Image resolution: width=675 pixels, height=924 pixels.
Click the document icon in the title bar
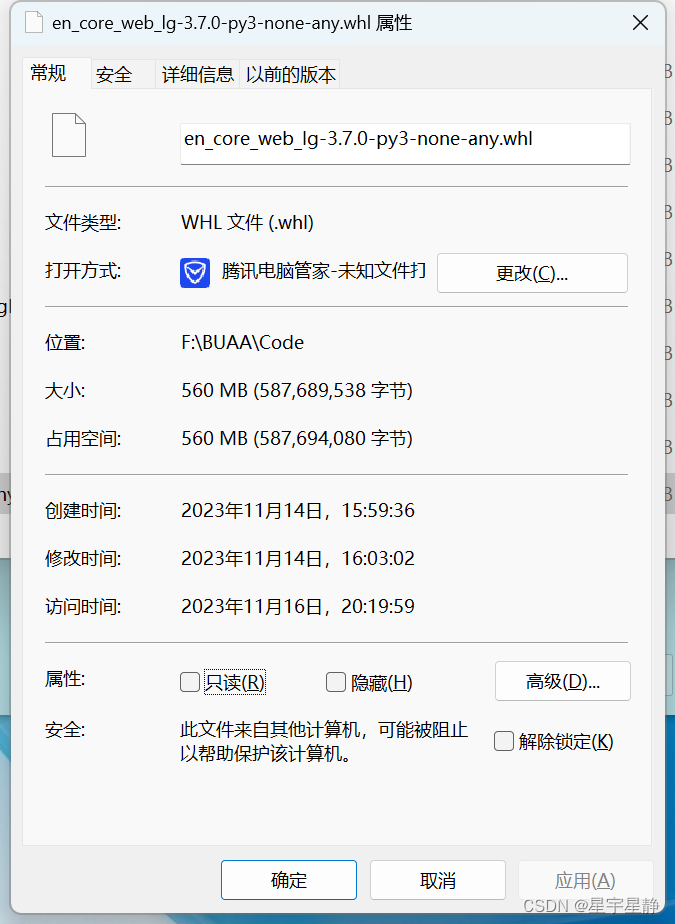point(33,22)
